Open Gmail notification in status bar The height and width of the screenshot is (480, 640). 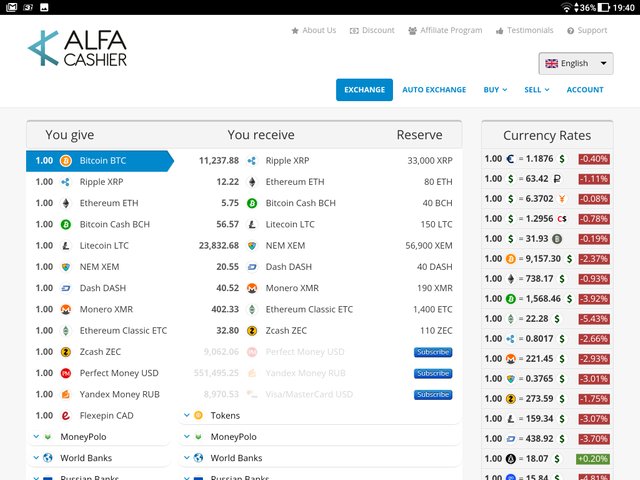pyautogui.click(x=12, y=7)
